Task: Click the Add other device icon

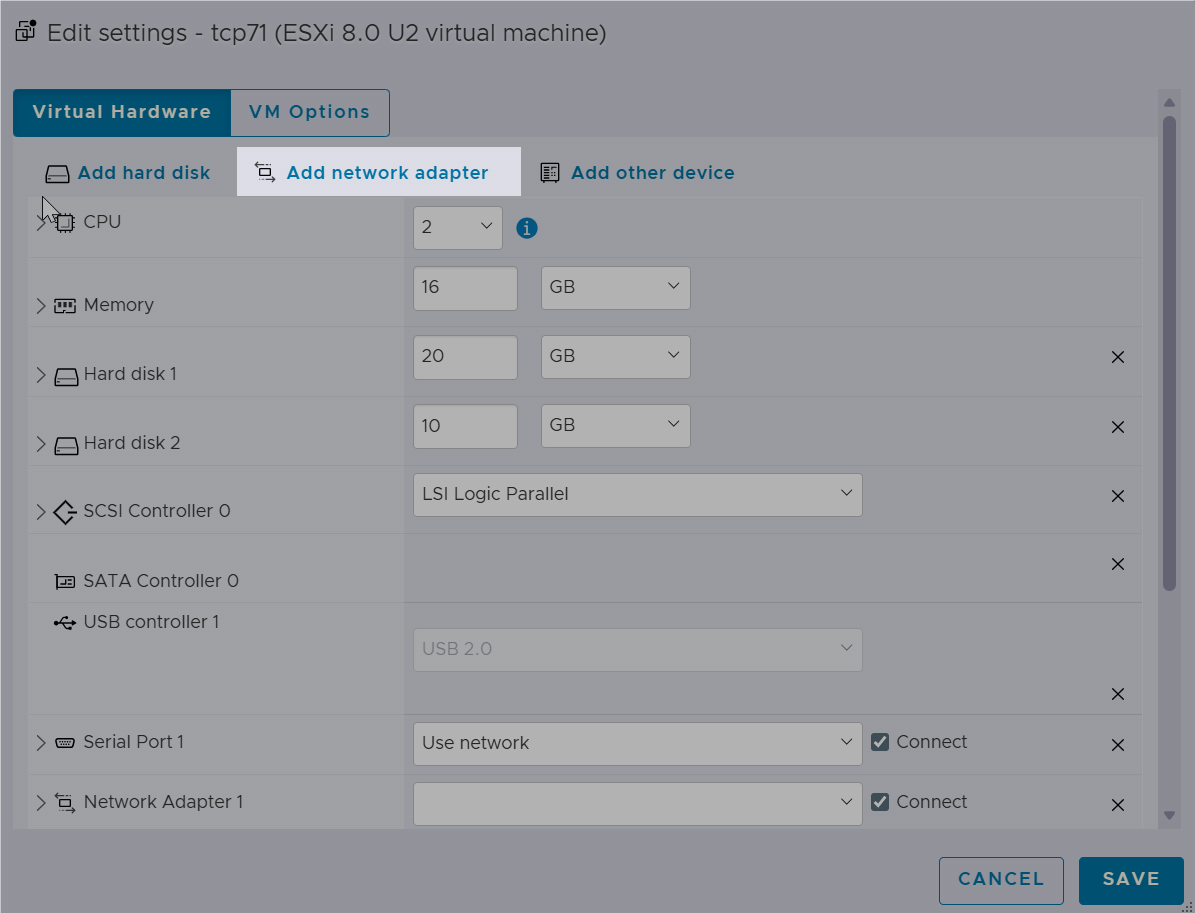Action: [x=549, y=173]
